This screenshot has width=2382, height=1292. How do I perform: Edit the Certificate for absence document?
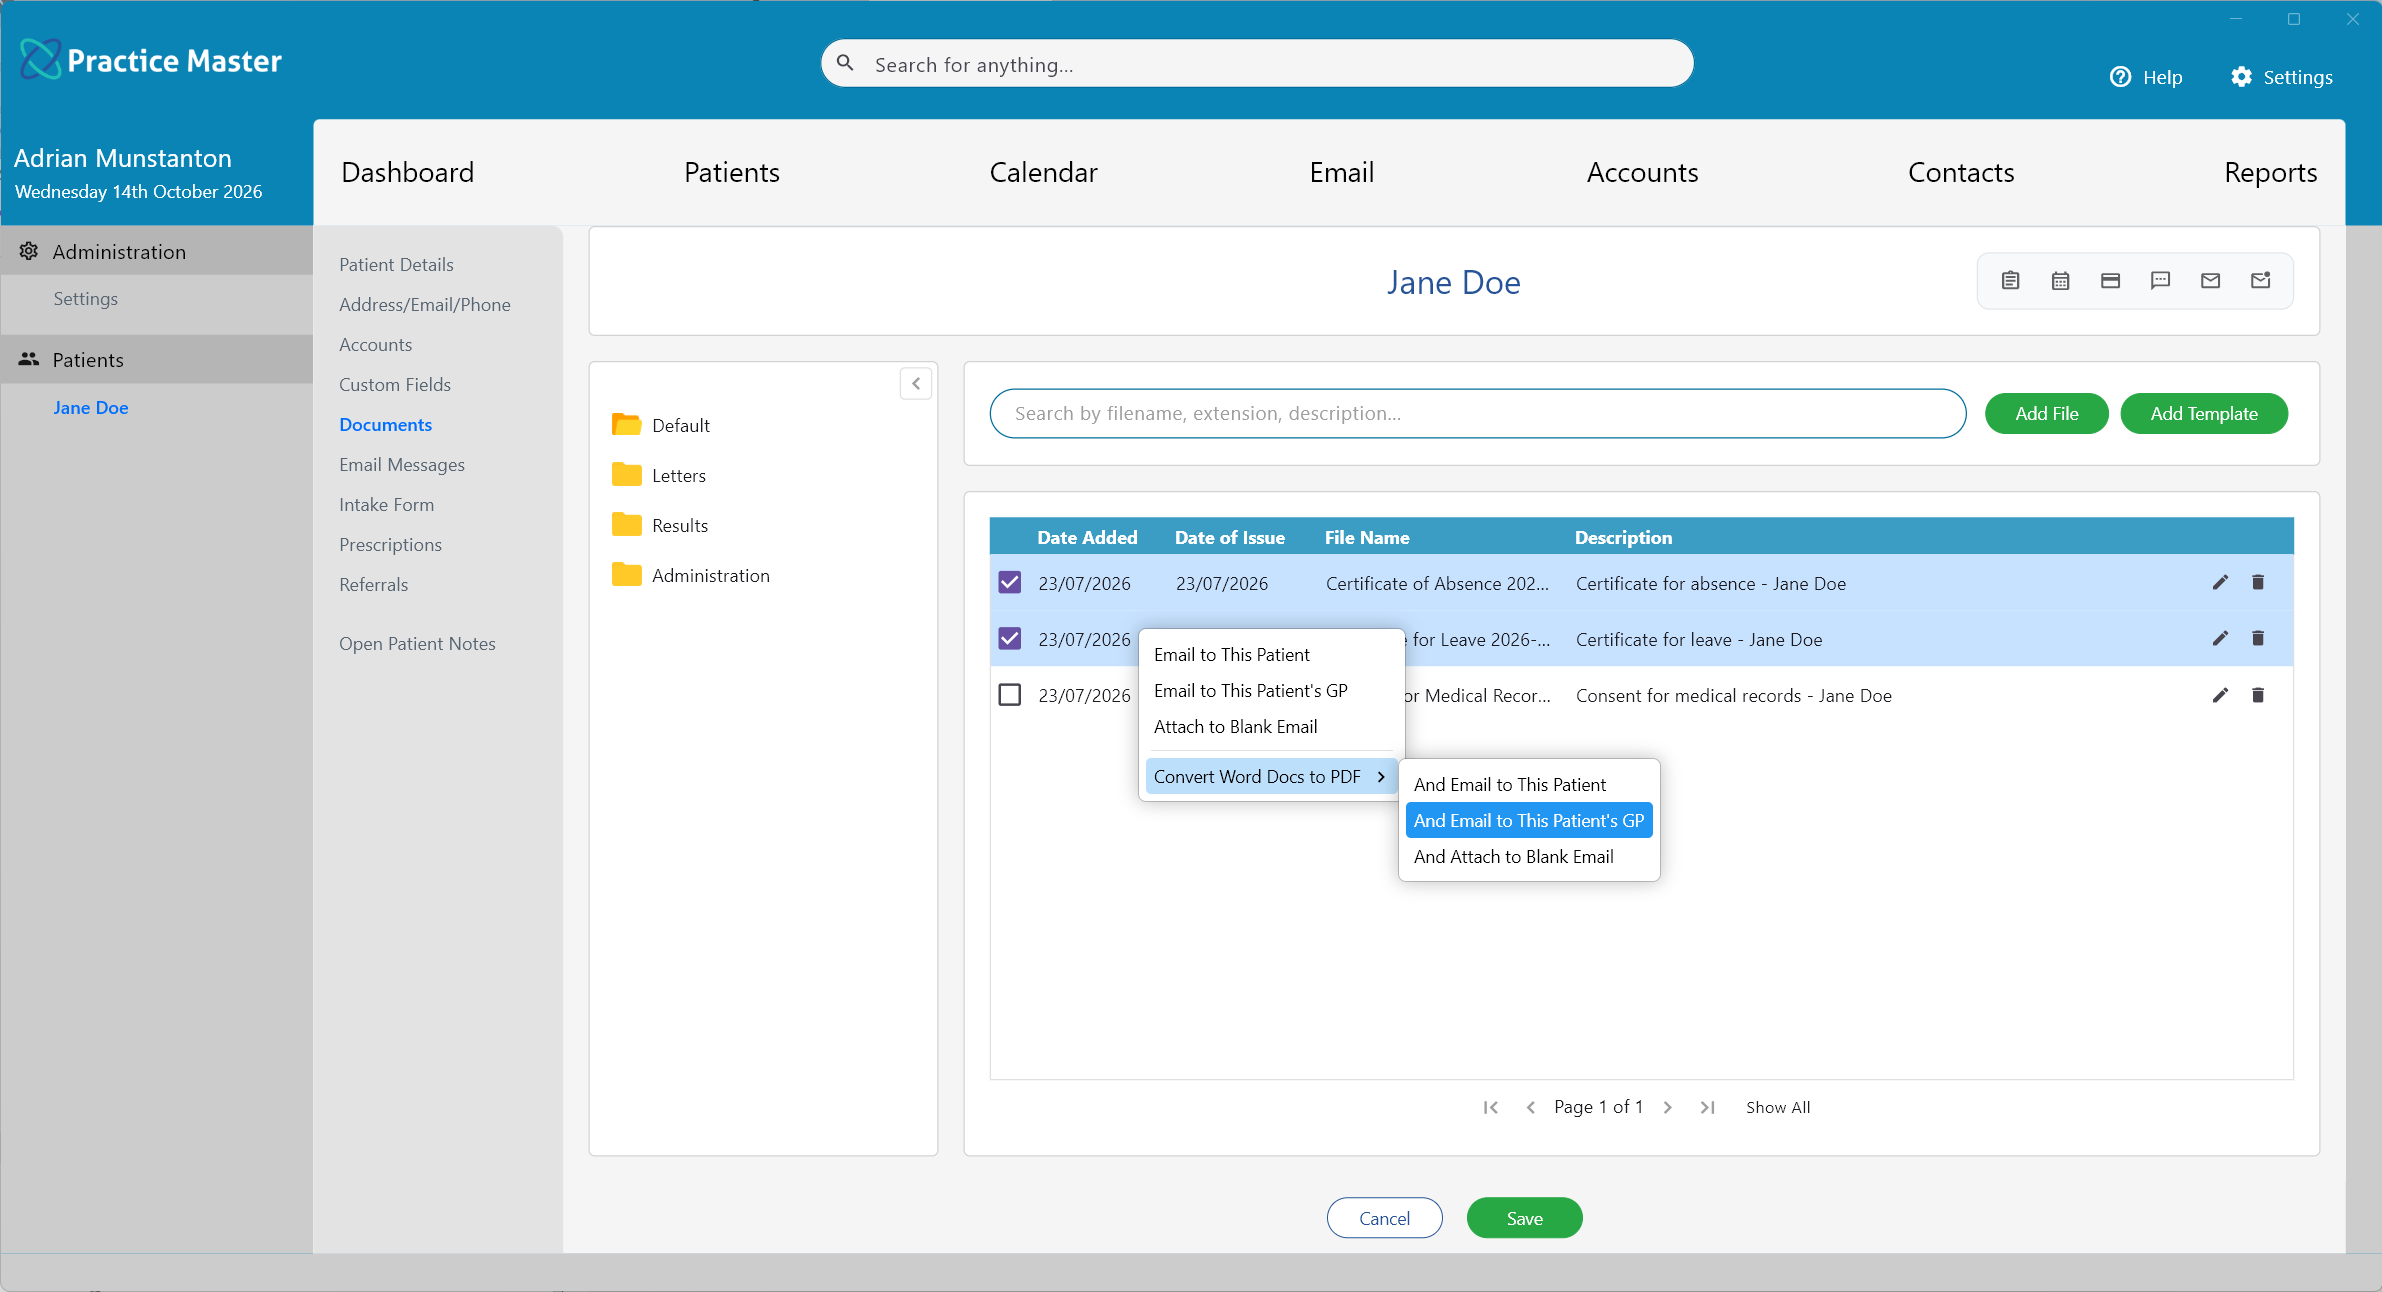coord(2220,583)
